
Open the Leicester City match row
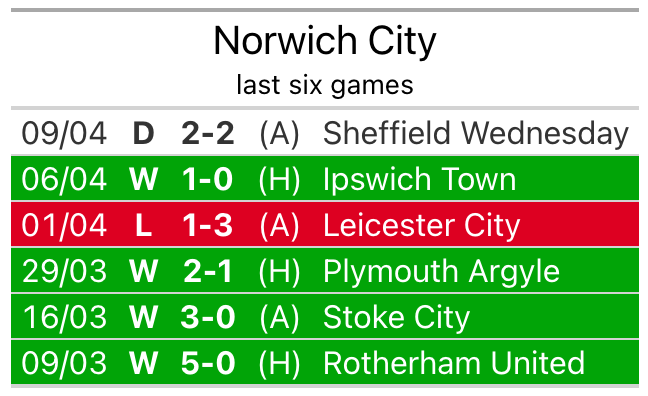click(325, 225)
